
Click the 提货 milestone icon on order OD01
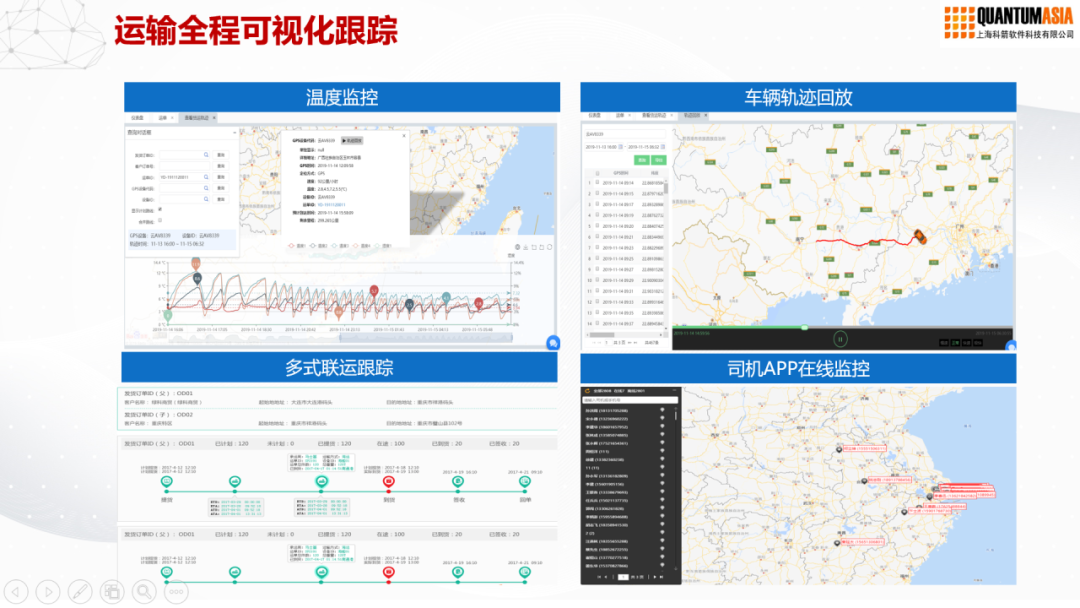164,479
